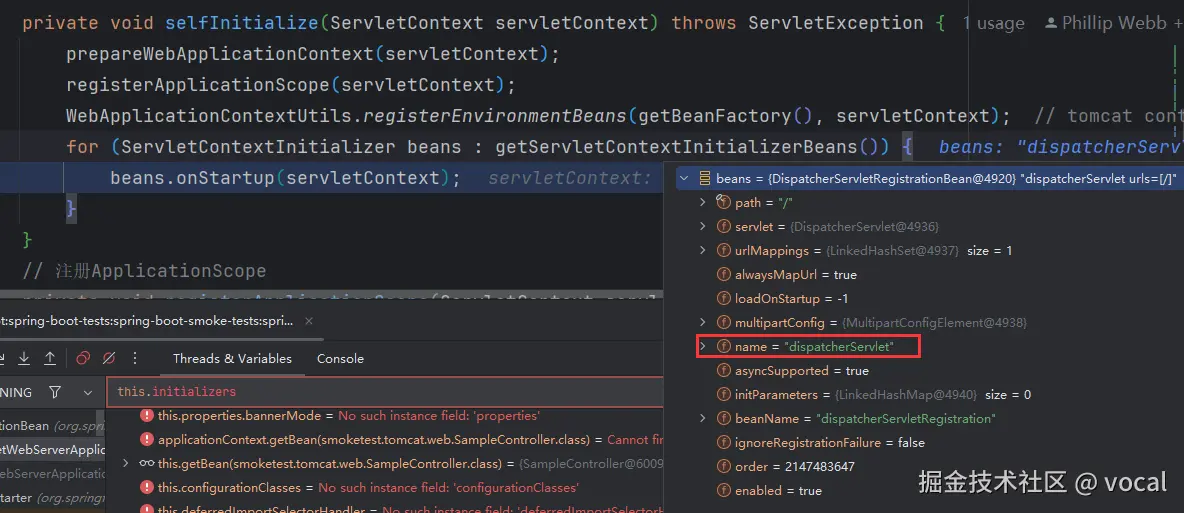Expand the servlet field node

click(702, 227)
